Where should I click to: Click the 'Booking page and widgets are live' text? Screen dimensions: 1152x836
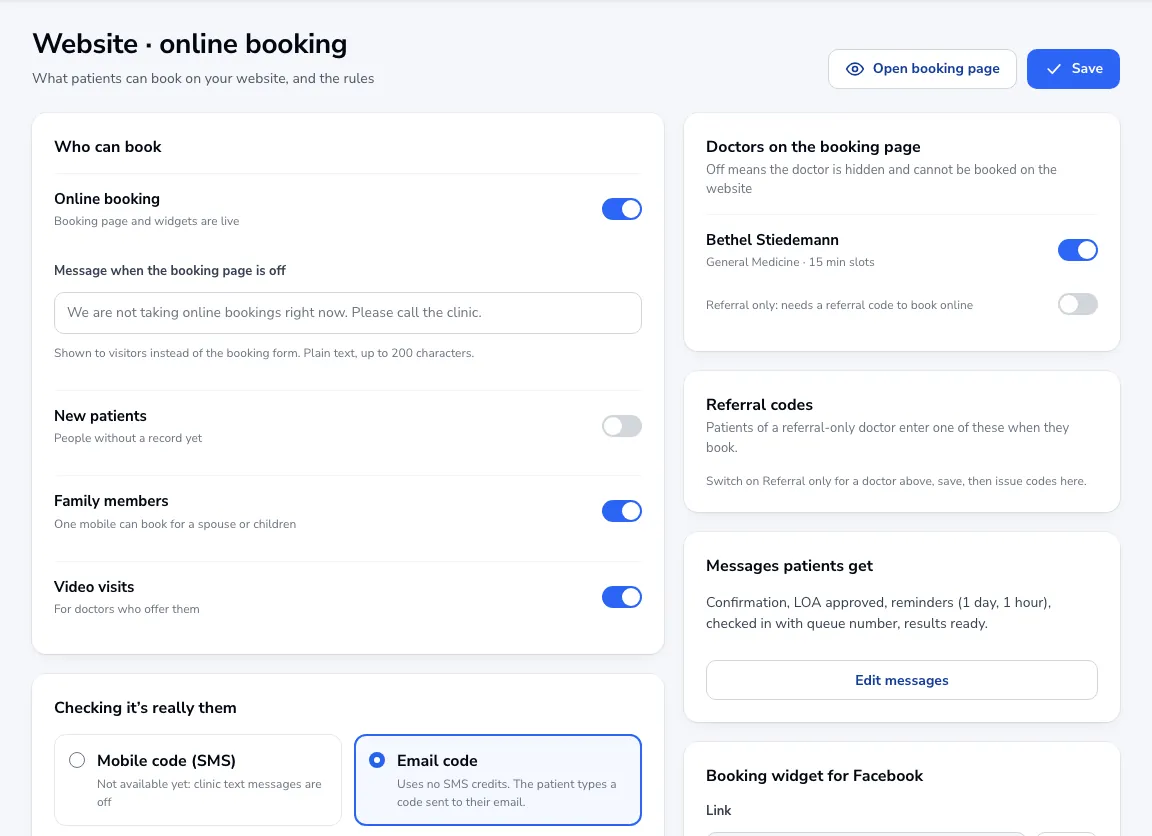pyautogui.click(x=147, y=221)
